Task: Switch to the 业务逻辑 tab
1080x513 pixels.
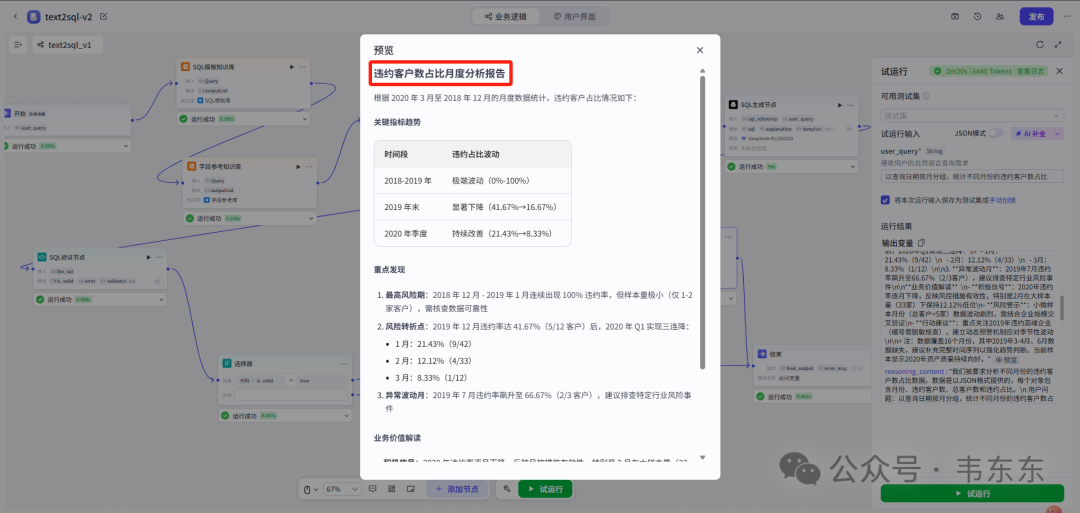Action: (x=506, y=16)
